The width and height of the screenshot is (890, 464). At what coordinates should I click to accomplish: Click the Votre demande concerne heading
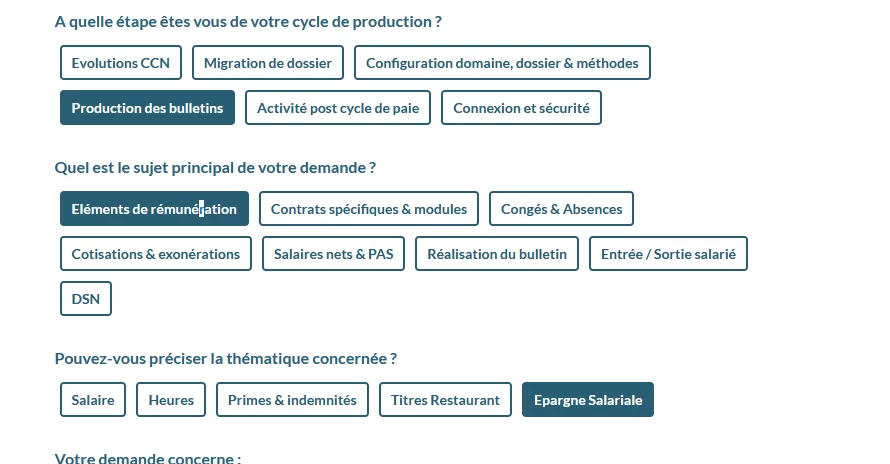click(x=148, y=458)
